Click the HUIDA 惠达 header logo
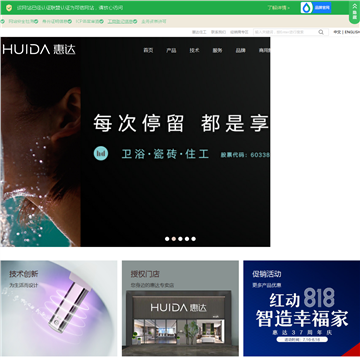The height and width of the screenshot is (360, 360). pyautogui.click(x=39, y=49)
